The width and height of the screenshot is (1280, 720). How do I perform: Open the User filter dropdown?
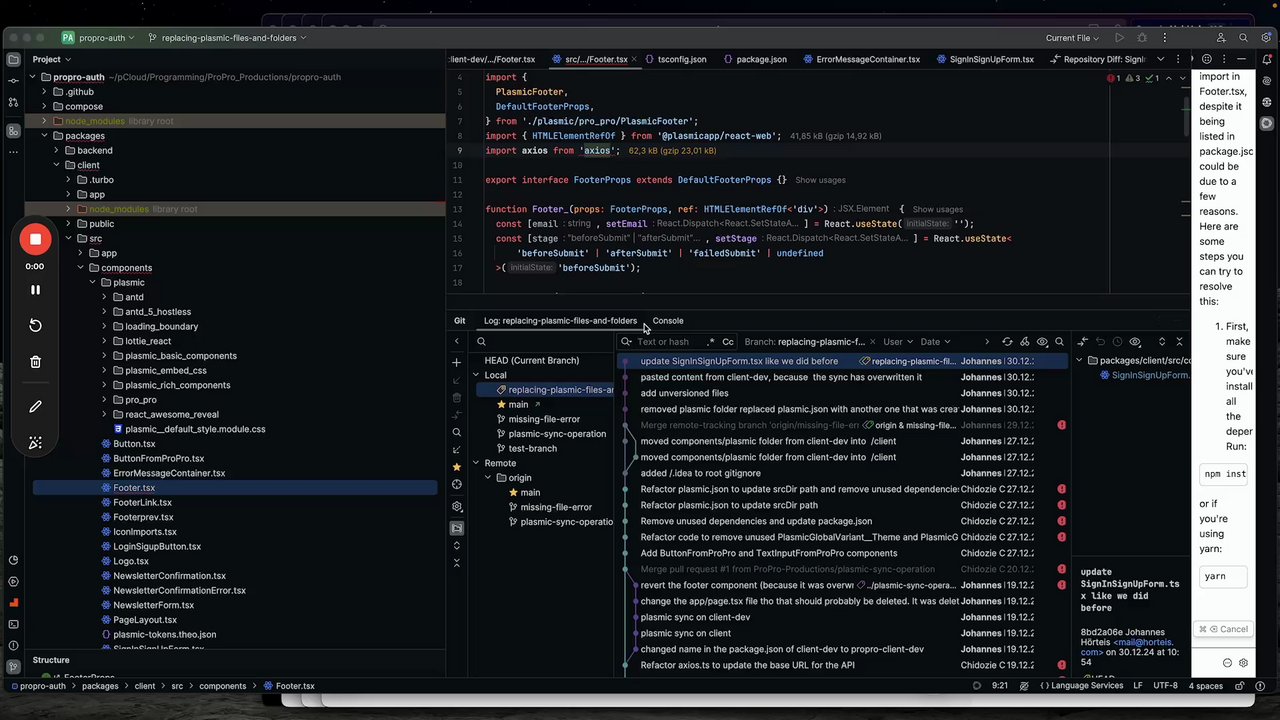[x=896, y=342]
